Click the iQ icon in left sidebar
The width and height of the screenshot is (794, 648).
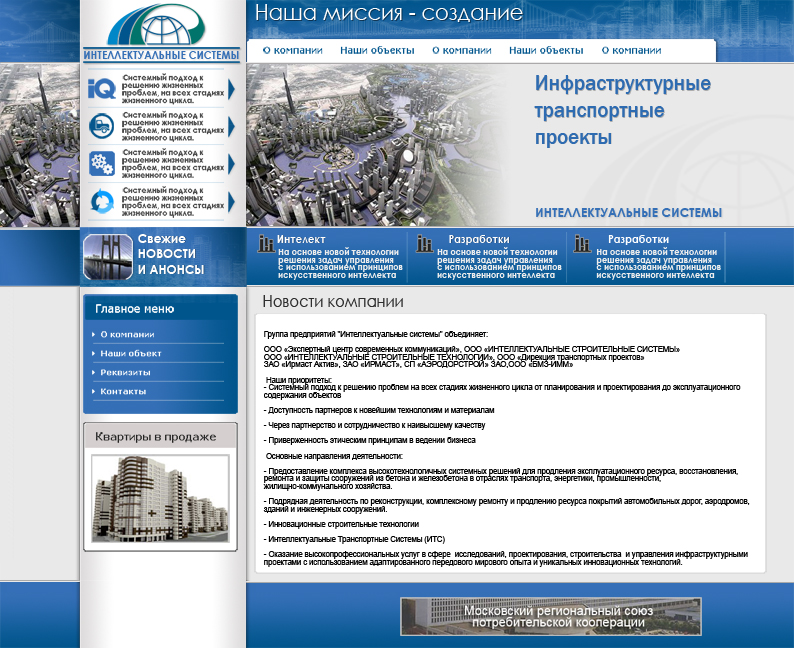click(102, 89)
